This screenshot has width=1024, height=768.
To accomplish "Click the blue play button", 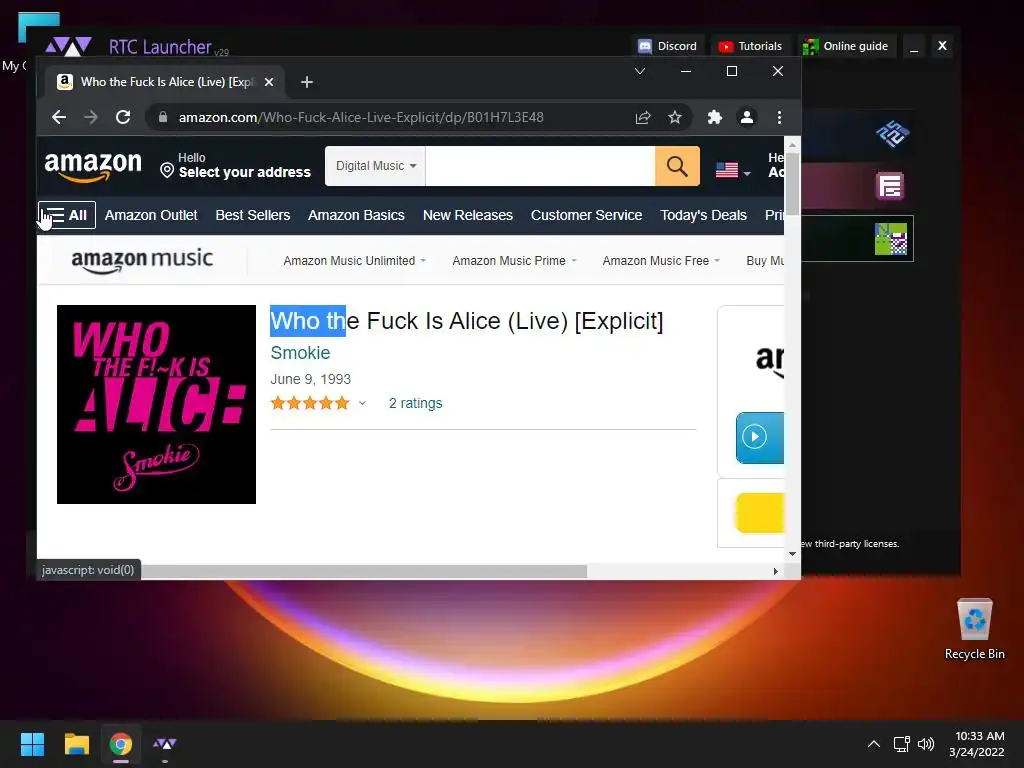I will 760,438.
